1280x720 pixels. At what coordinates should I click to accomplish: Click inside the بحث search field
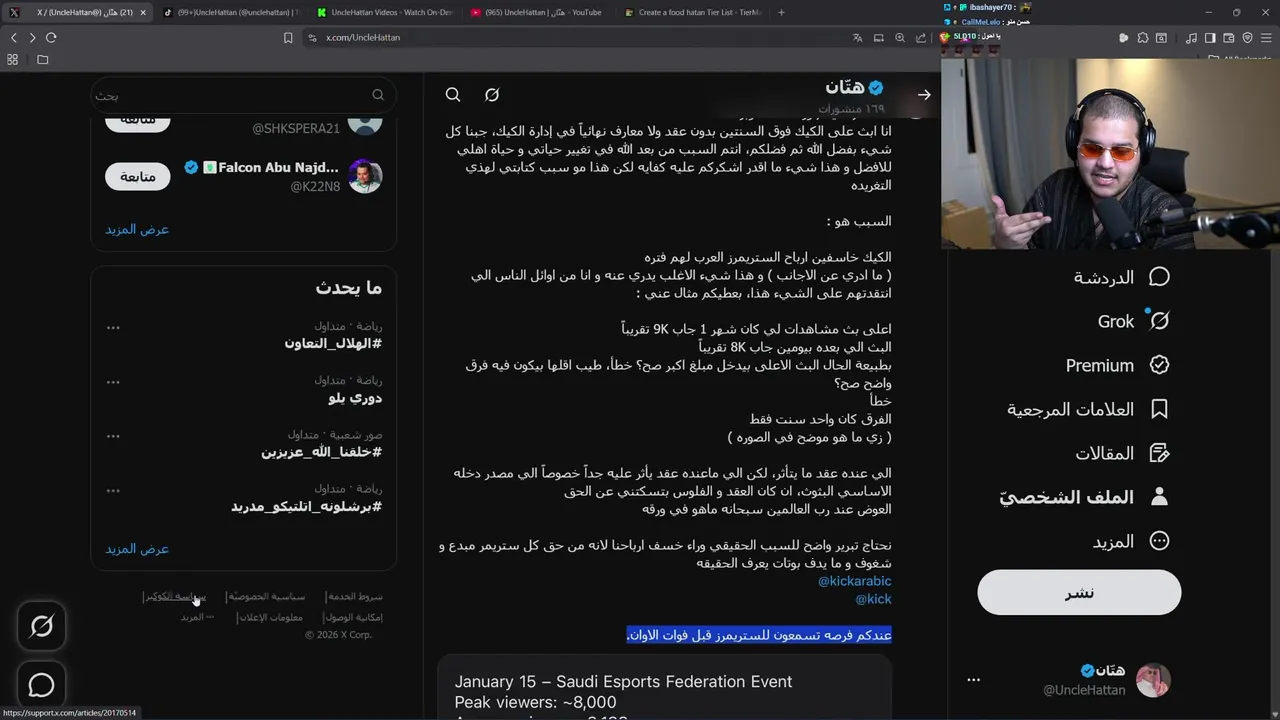point(243,95)
